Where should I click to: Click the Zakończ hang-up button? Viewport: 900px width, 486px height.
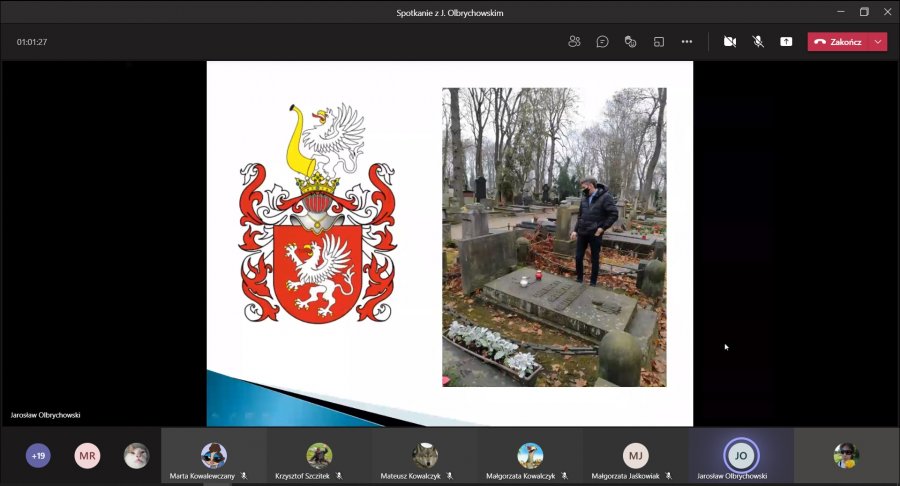(x=837, y=42)
